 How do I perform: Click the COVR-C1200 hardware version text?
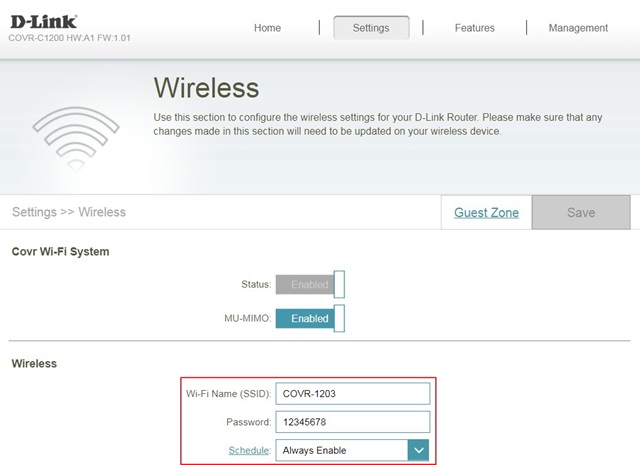[x=70, y=38]
